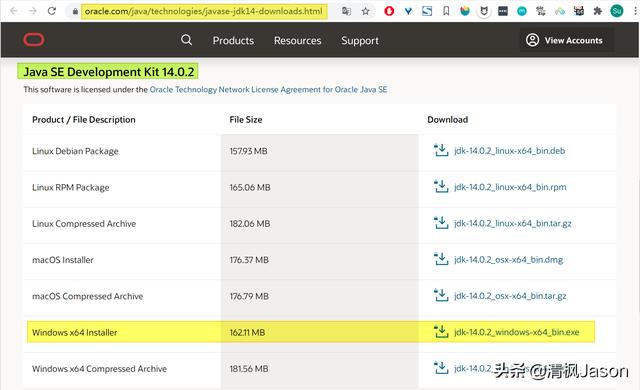This screenshot has height=390, width=640.
Task: Click the red Oracle logo
Action: [x=34, y=40]
